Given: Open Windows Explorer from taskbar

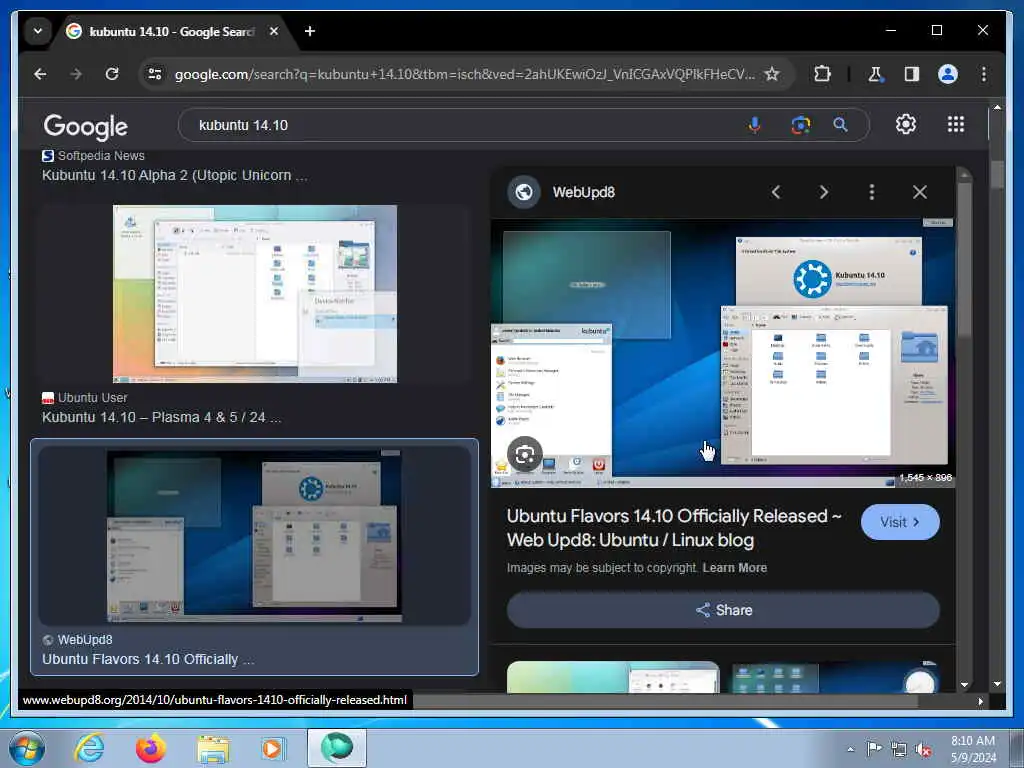Looking at the screenshot, I should [213, 749].
